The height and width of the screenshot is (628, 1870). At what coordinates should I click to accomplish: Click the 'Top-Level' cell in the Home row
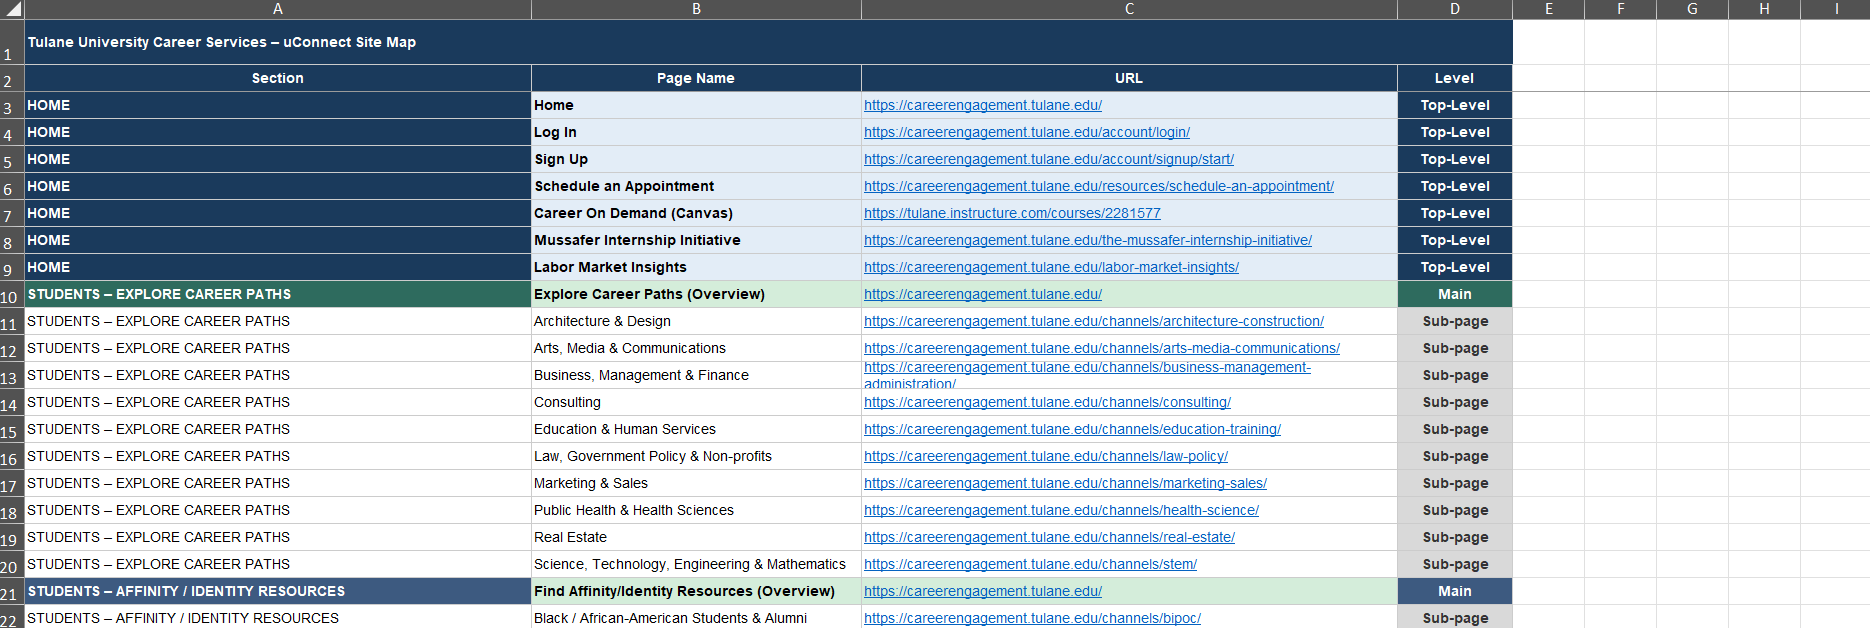point(1455,105)
